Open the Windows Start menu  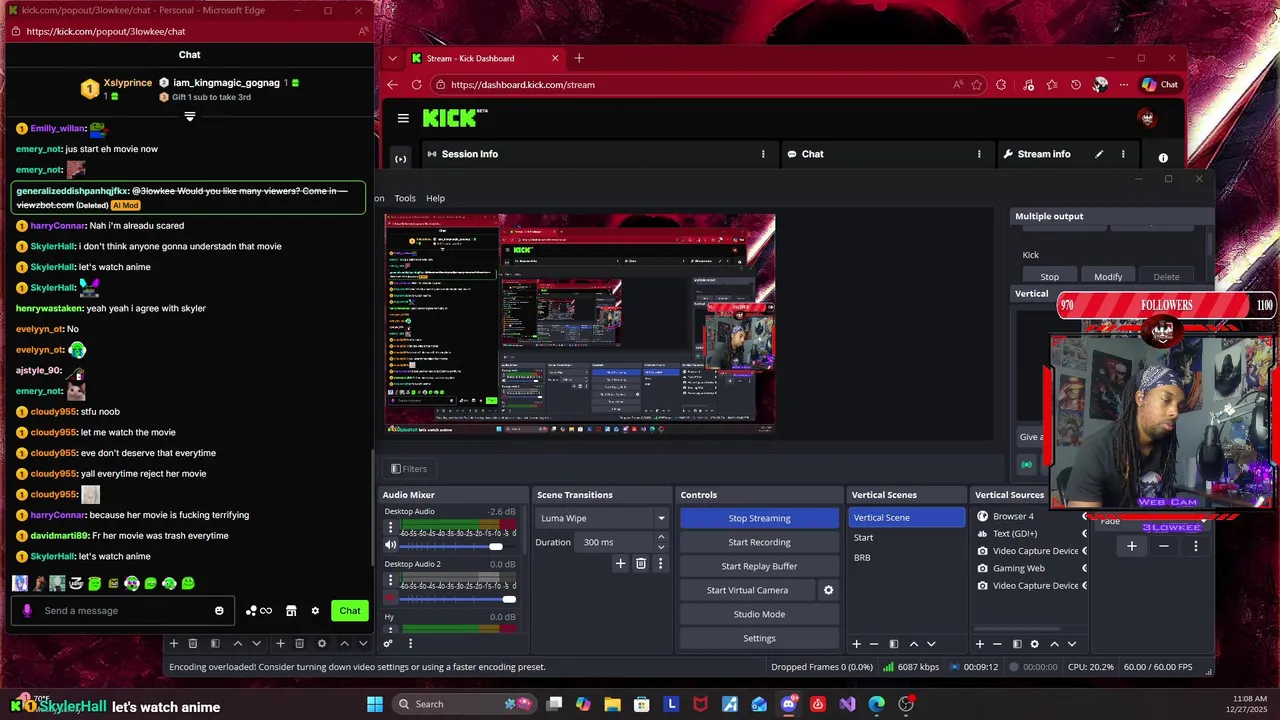point(375,704)
